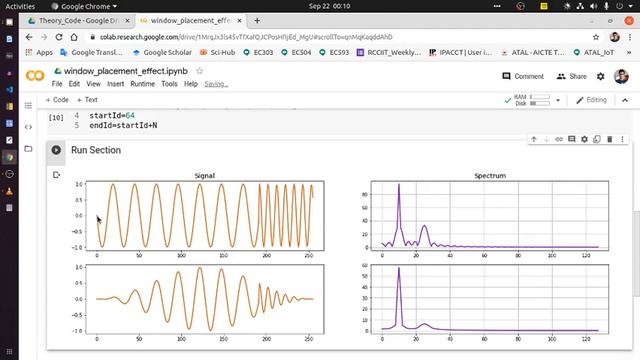The image size is (640, 360).
Task: Open a new browser tab
Action: pos(257,20)
